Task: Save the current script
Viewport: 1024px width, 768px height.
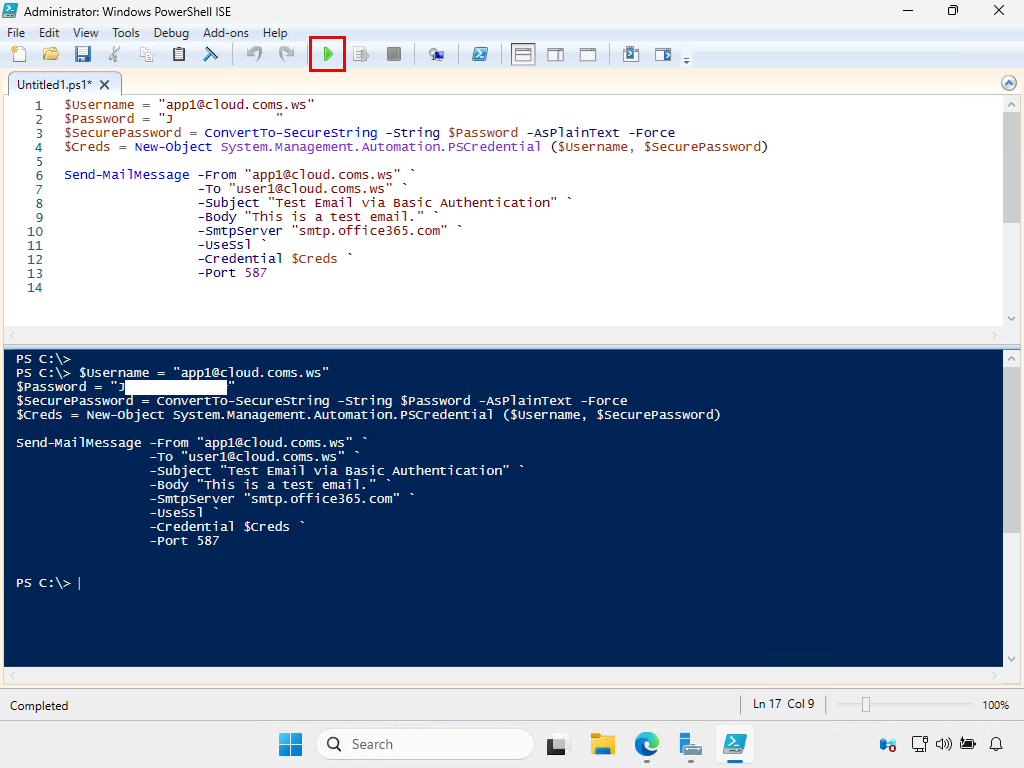Action: tap(82, 54)
